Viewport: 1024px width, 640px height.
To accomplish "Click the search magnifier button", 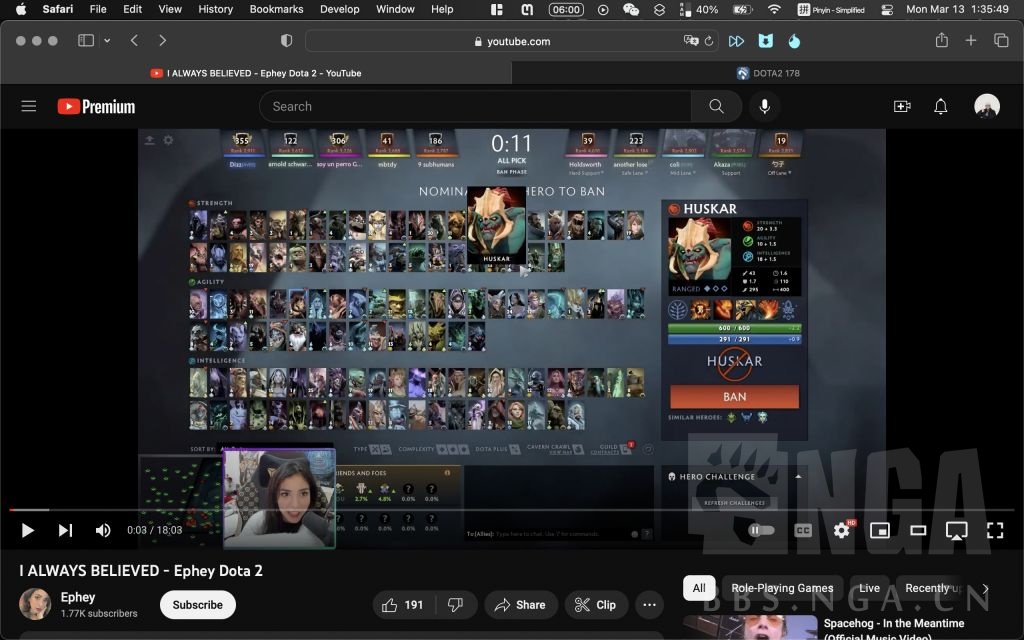I will (716, 106).
